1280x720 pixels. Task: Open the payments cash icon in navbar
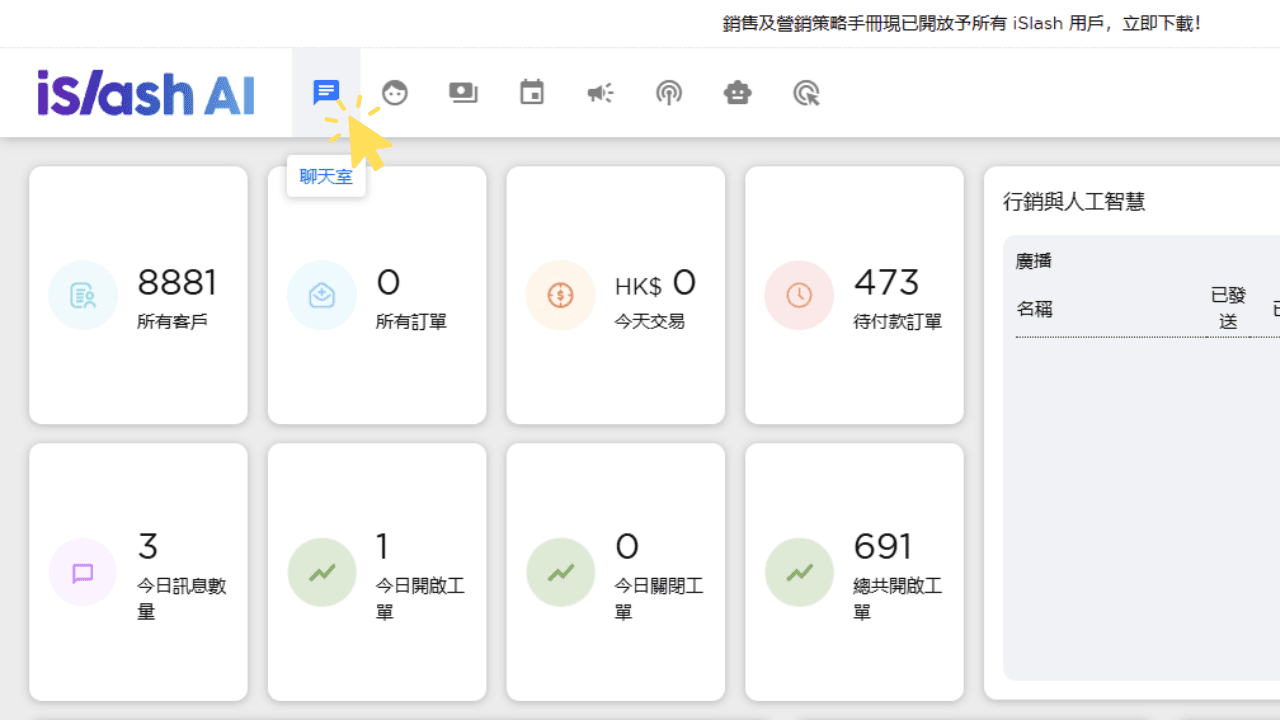click(x=463, y=93)
